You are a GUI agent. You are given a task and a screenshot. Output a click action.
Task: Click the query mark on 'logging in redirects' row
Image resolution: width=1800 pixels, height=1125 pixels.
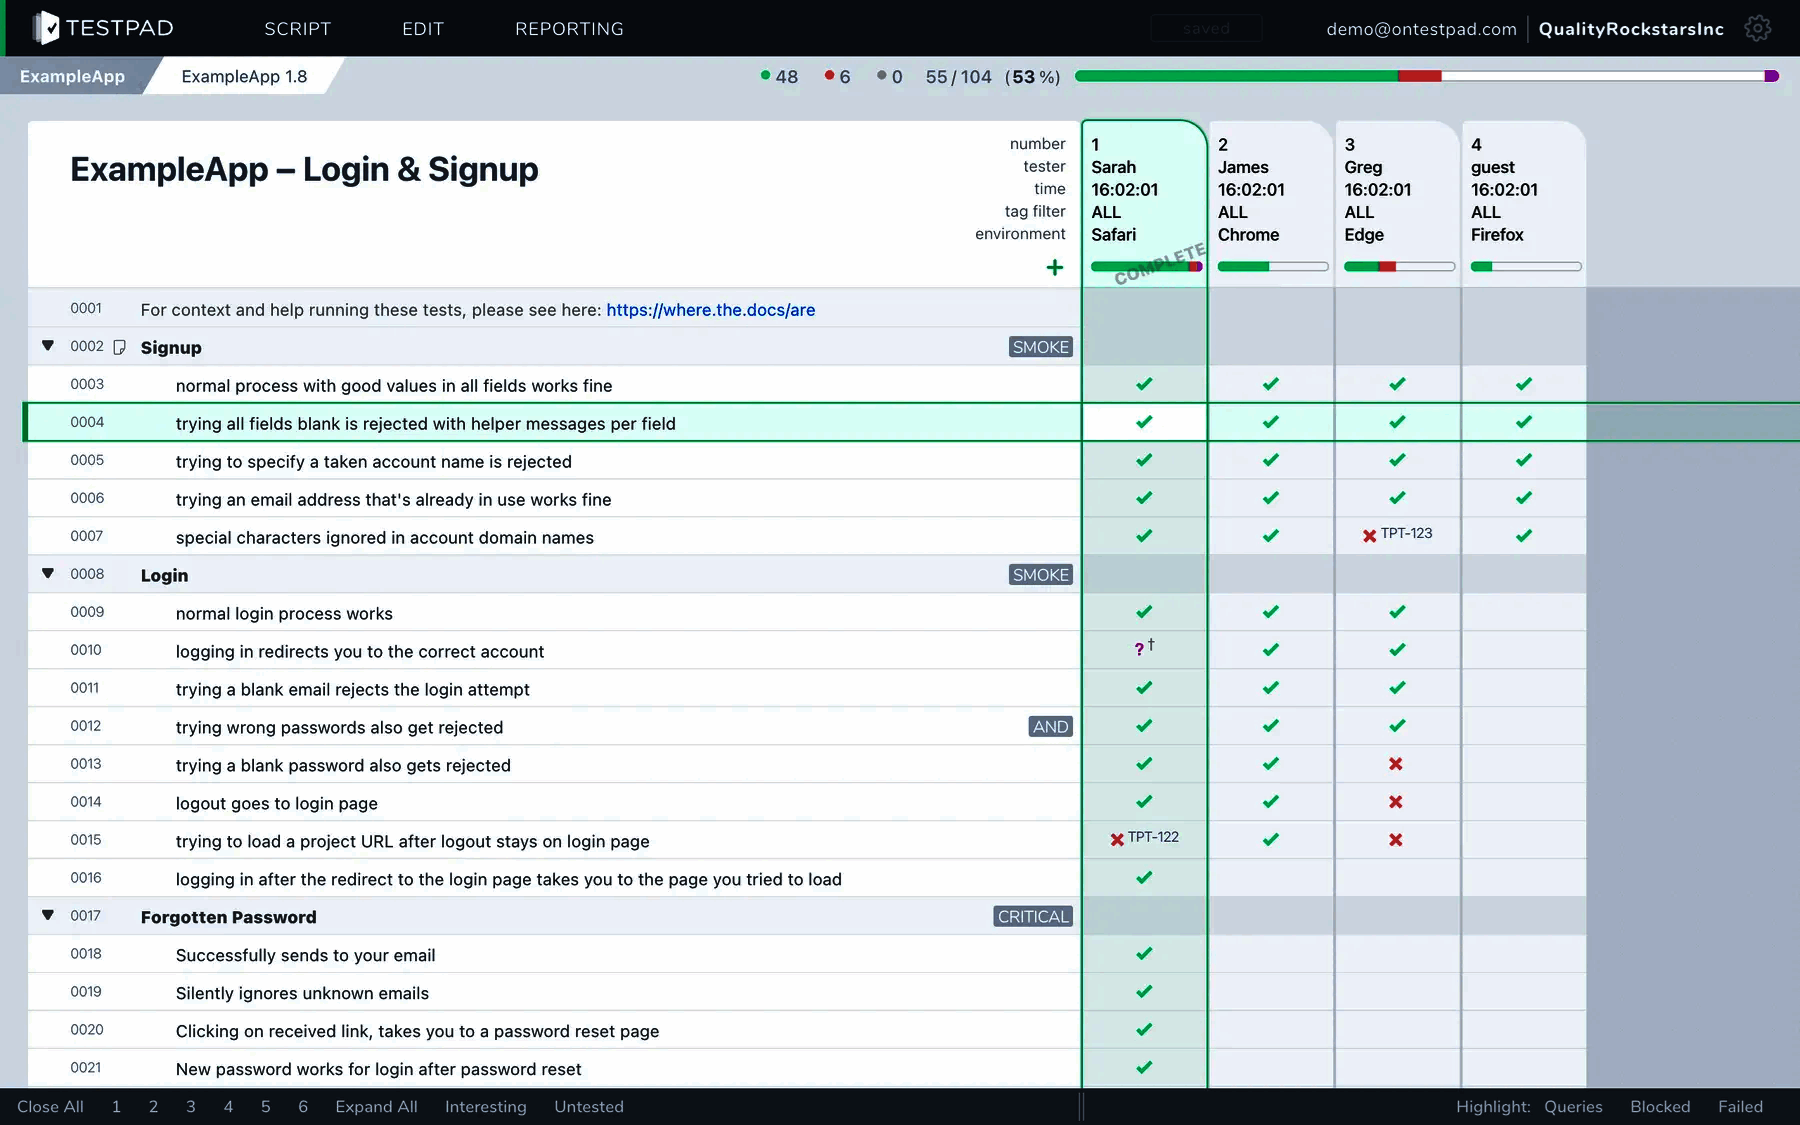pos(1139,649)
